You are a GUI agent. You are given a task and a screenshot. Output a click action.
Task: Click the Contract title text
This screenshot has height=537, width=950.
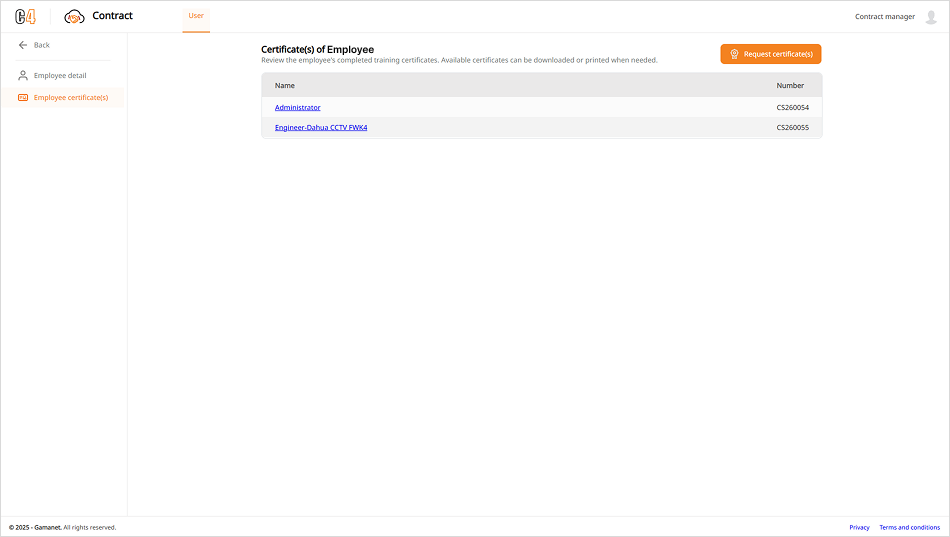(112, 16)
